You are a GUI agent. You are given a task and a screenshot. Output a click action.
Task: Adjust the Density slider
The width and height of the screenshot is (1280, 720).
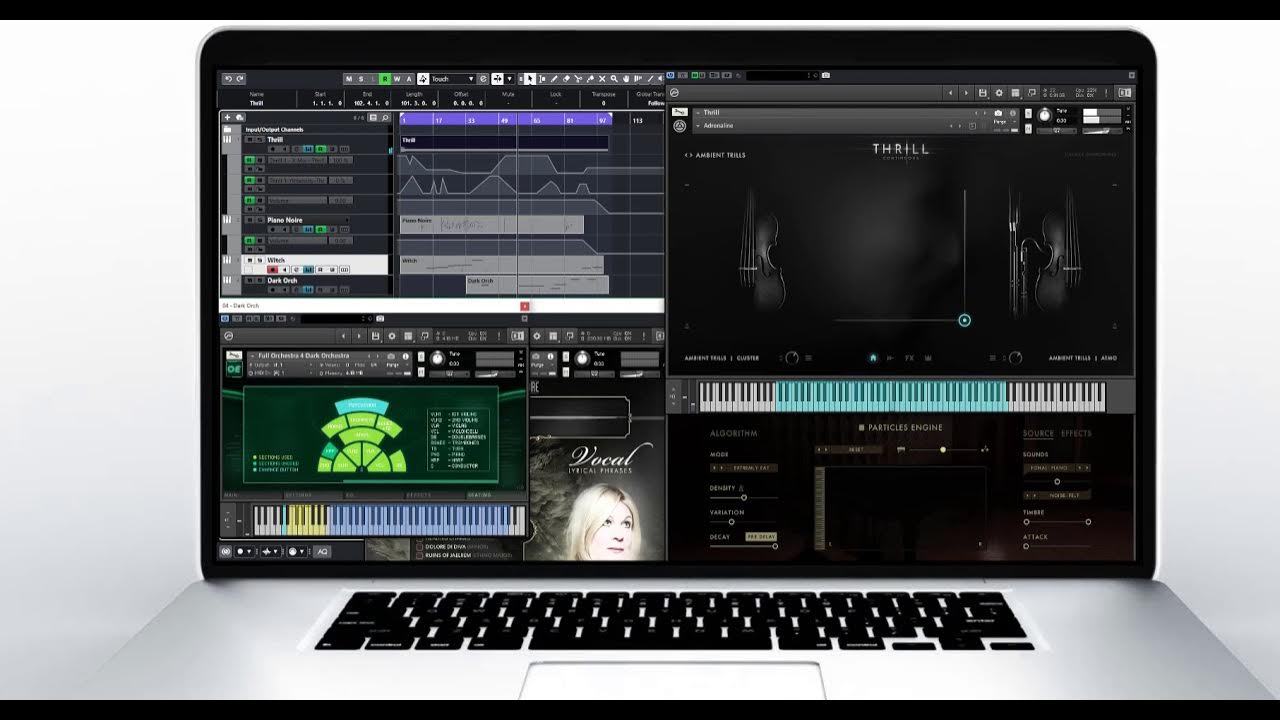744,498
